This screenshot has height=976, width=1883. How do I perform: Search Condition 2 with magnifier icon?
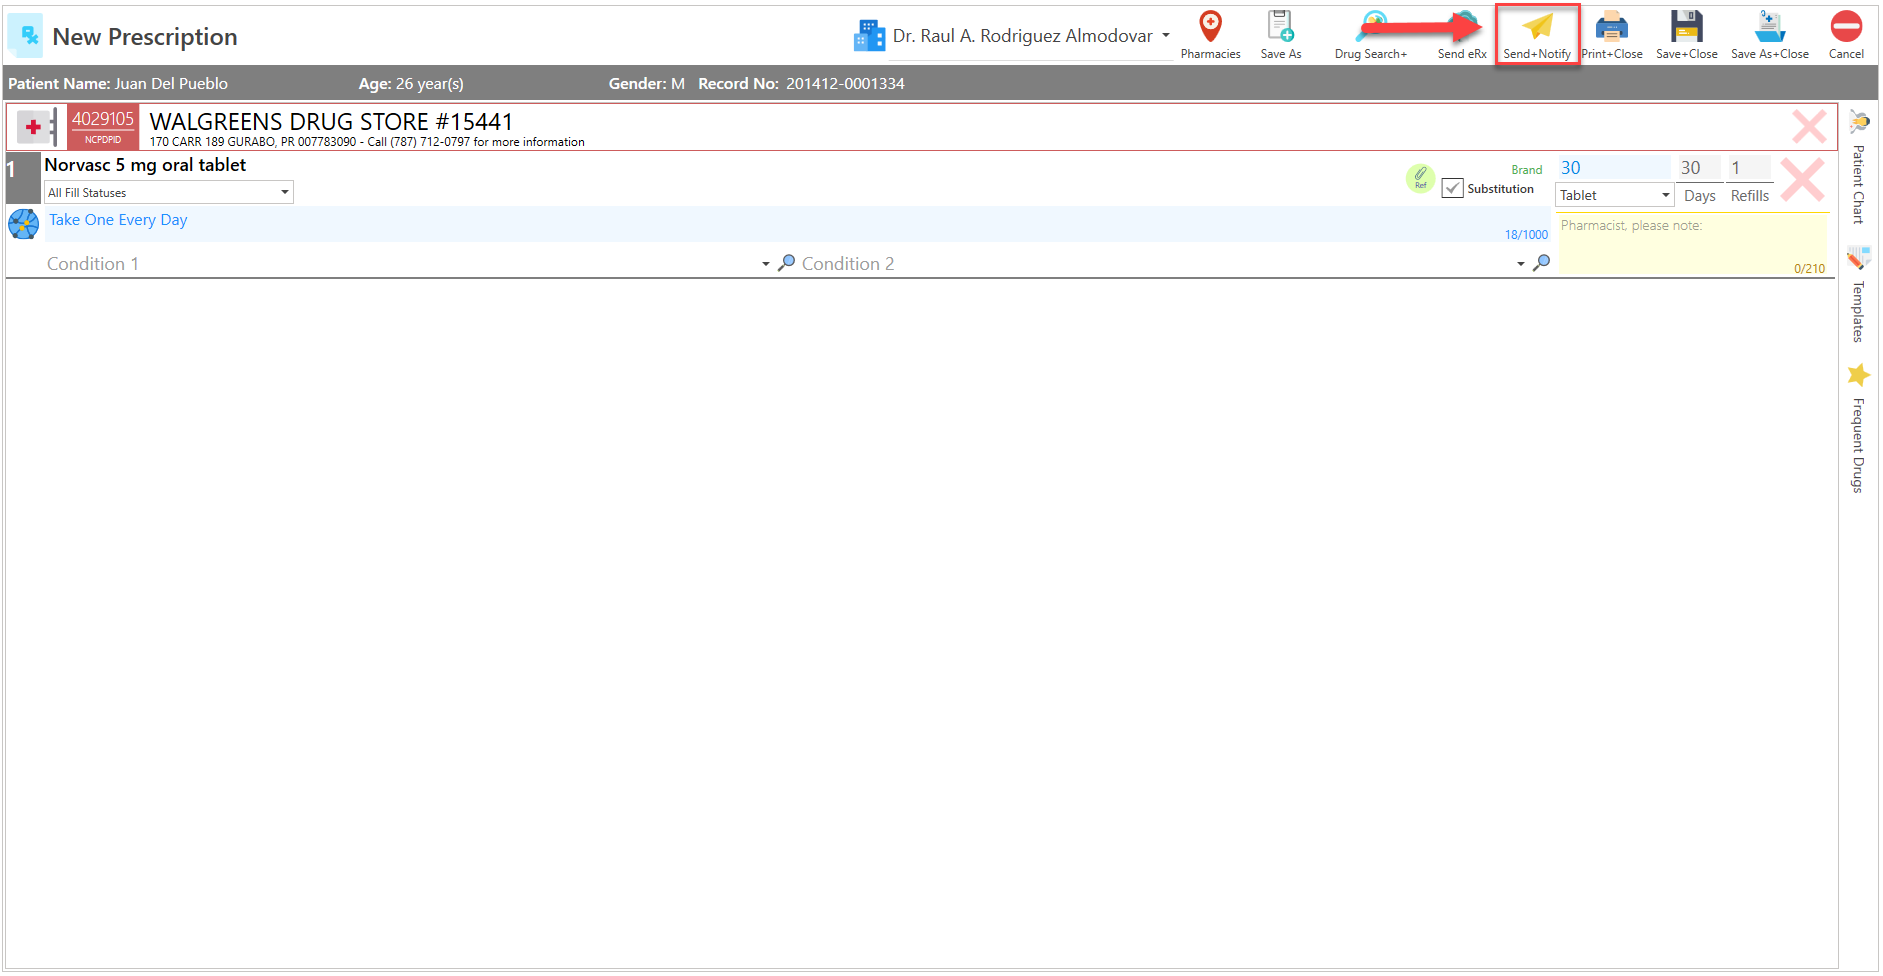(x=1541, y=263)
